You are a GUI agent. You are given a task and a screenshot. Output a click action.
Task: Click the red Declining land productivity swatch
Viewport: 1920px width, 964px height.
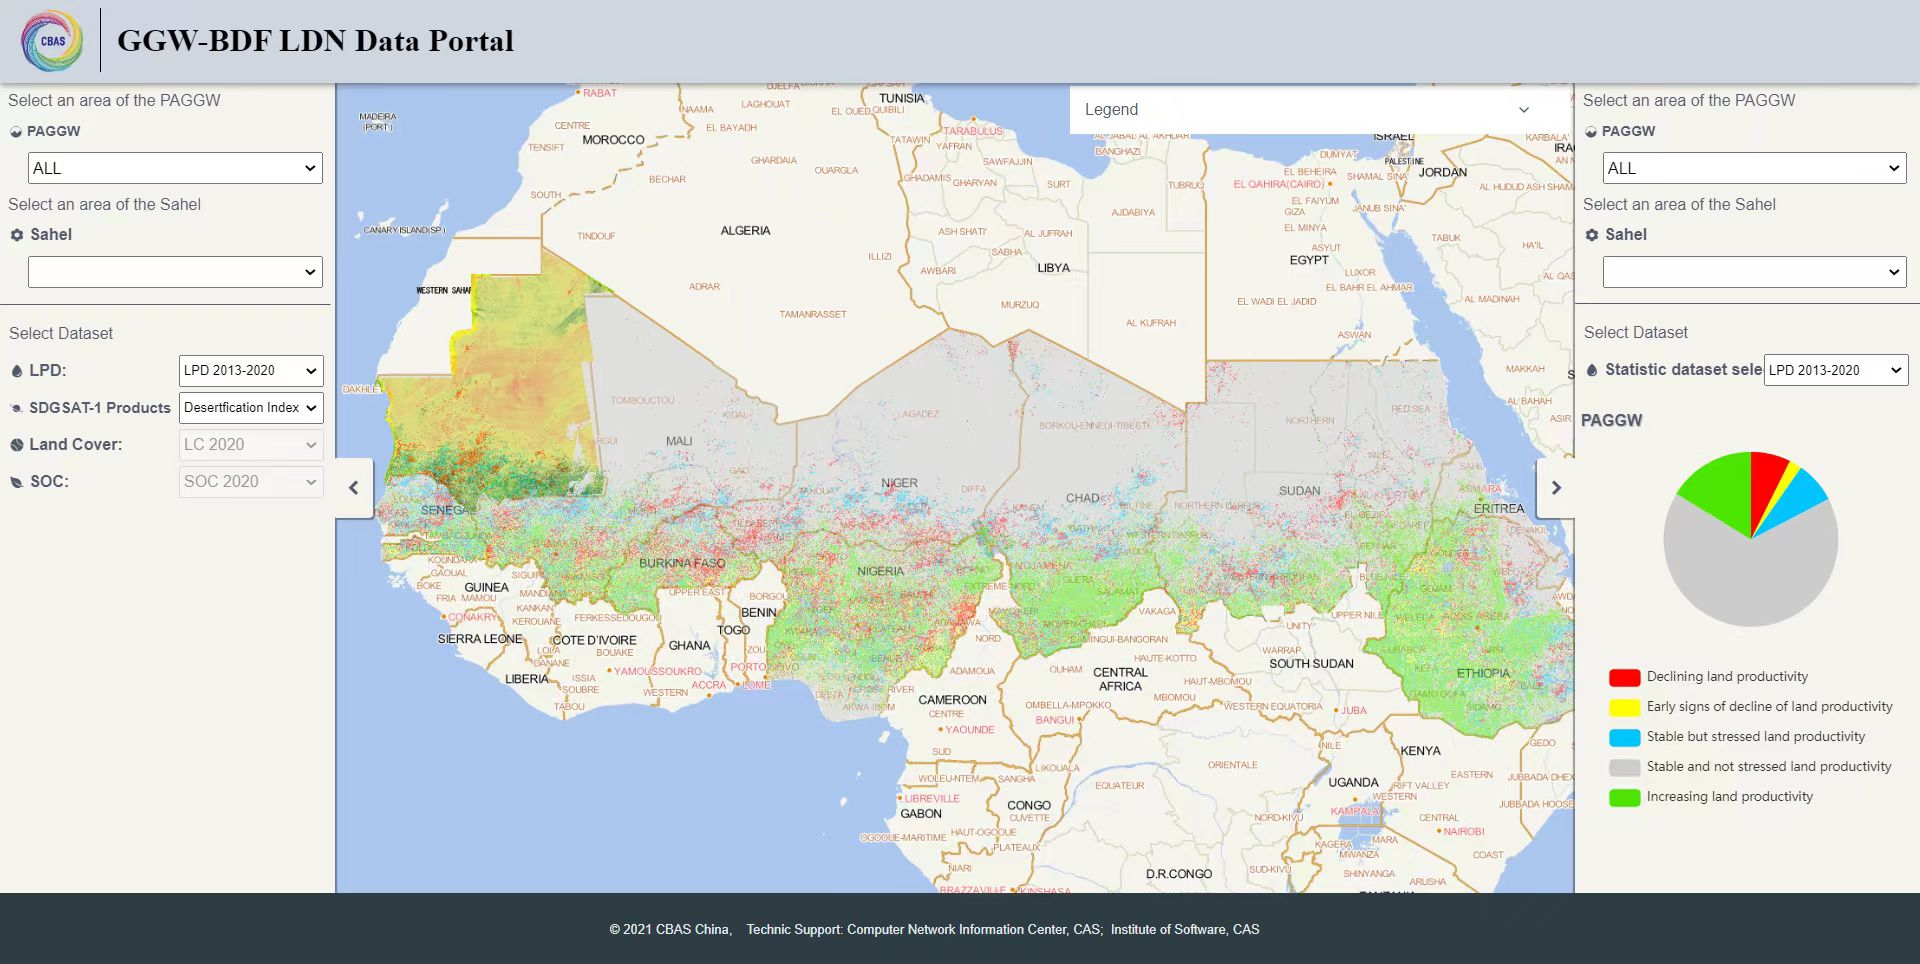point(1624,678)
